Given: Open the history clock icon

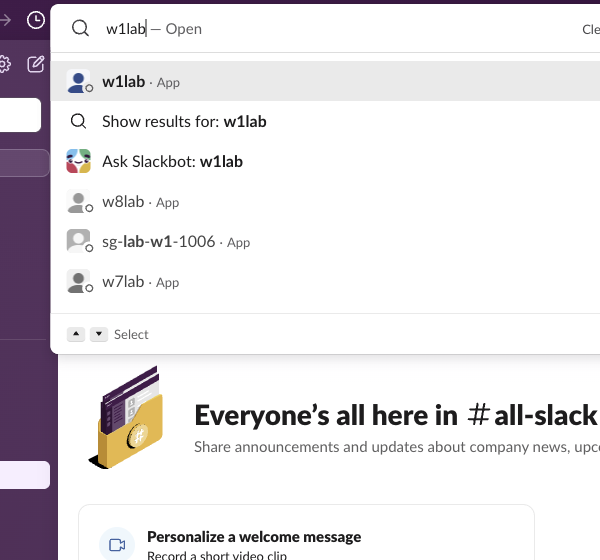Looking at the screenshot, I should [x=36, y=20].
